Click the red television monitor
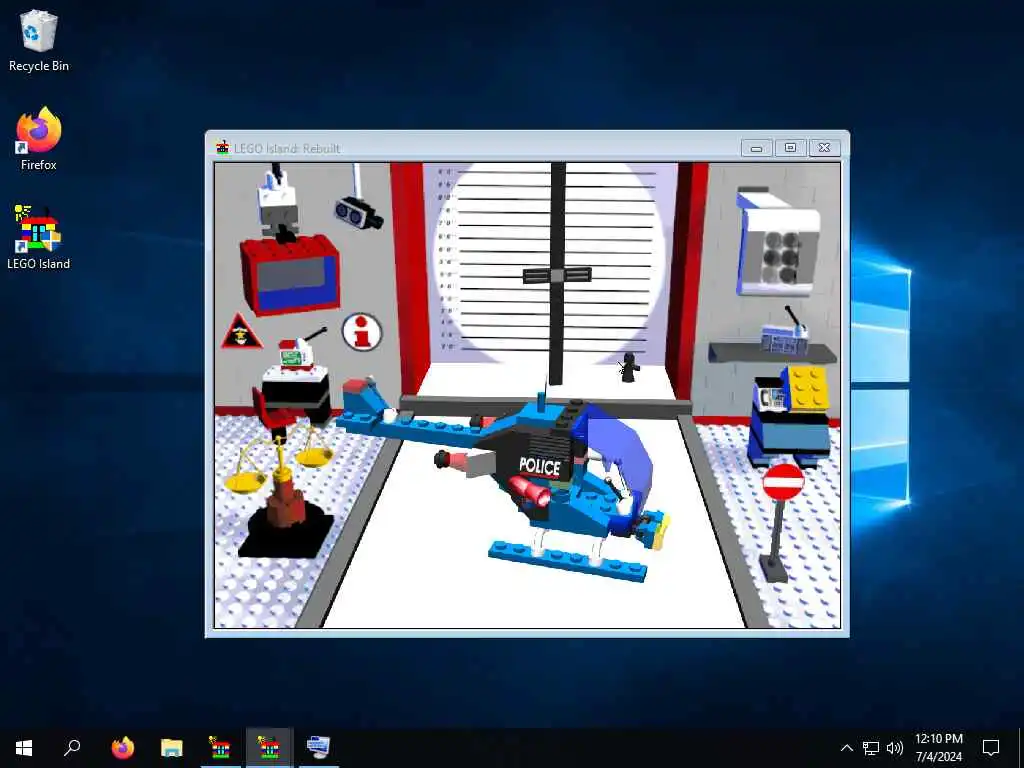This screenshot has height=768, width=1024. tap(290, 275)
